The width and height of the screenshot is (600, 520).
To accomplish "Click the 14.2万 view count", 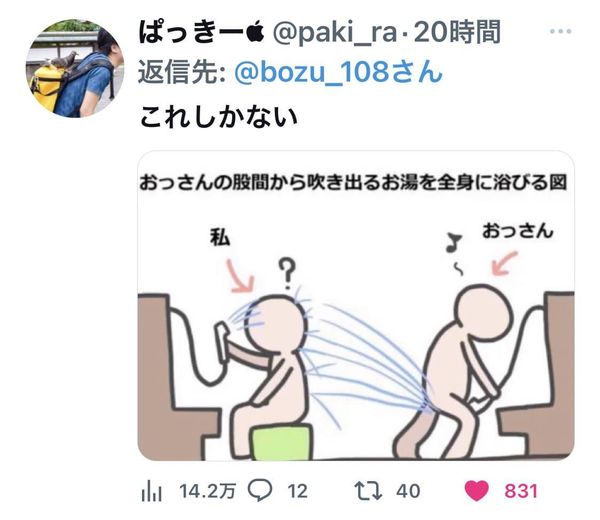I will pos(207,491).
